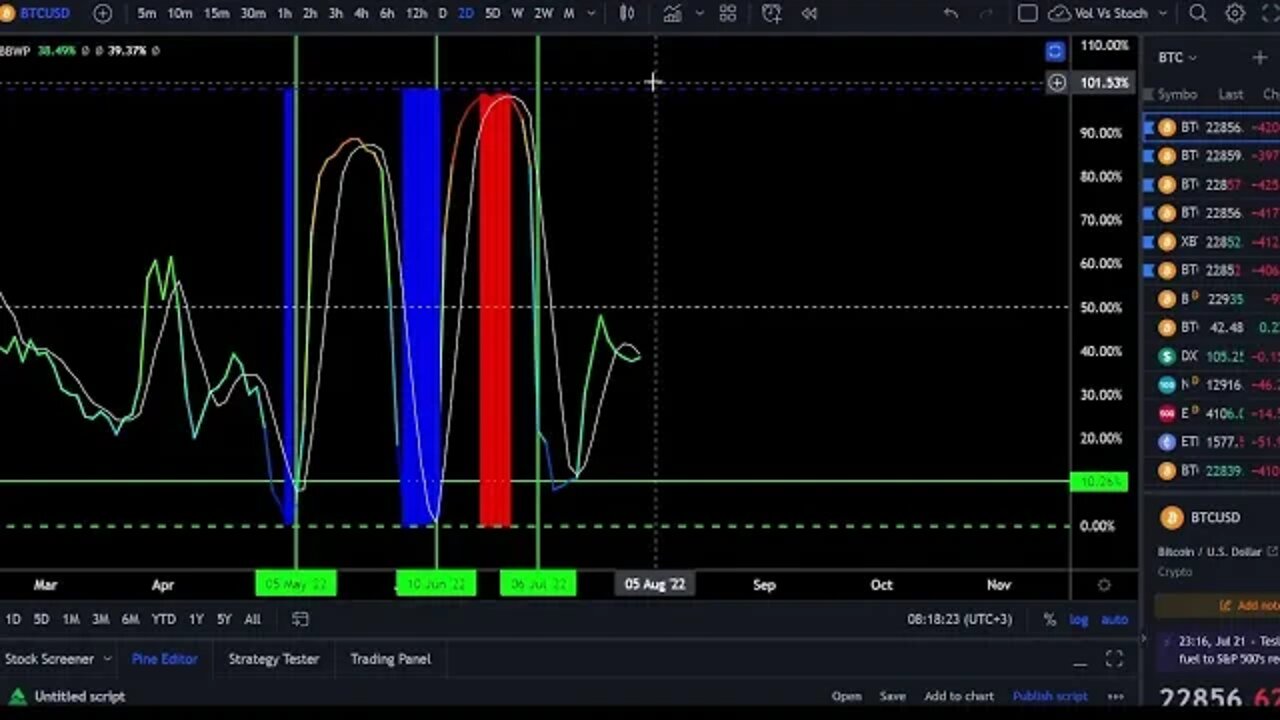Click the 05 May '22 time marker
The width and height of the screenshot is (1280, 720).
[x=295, y=584]
